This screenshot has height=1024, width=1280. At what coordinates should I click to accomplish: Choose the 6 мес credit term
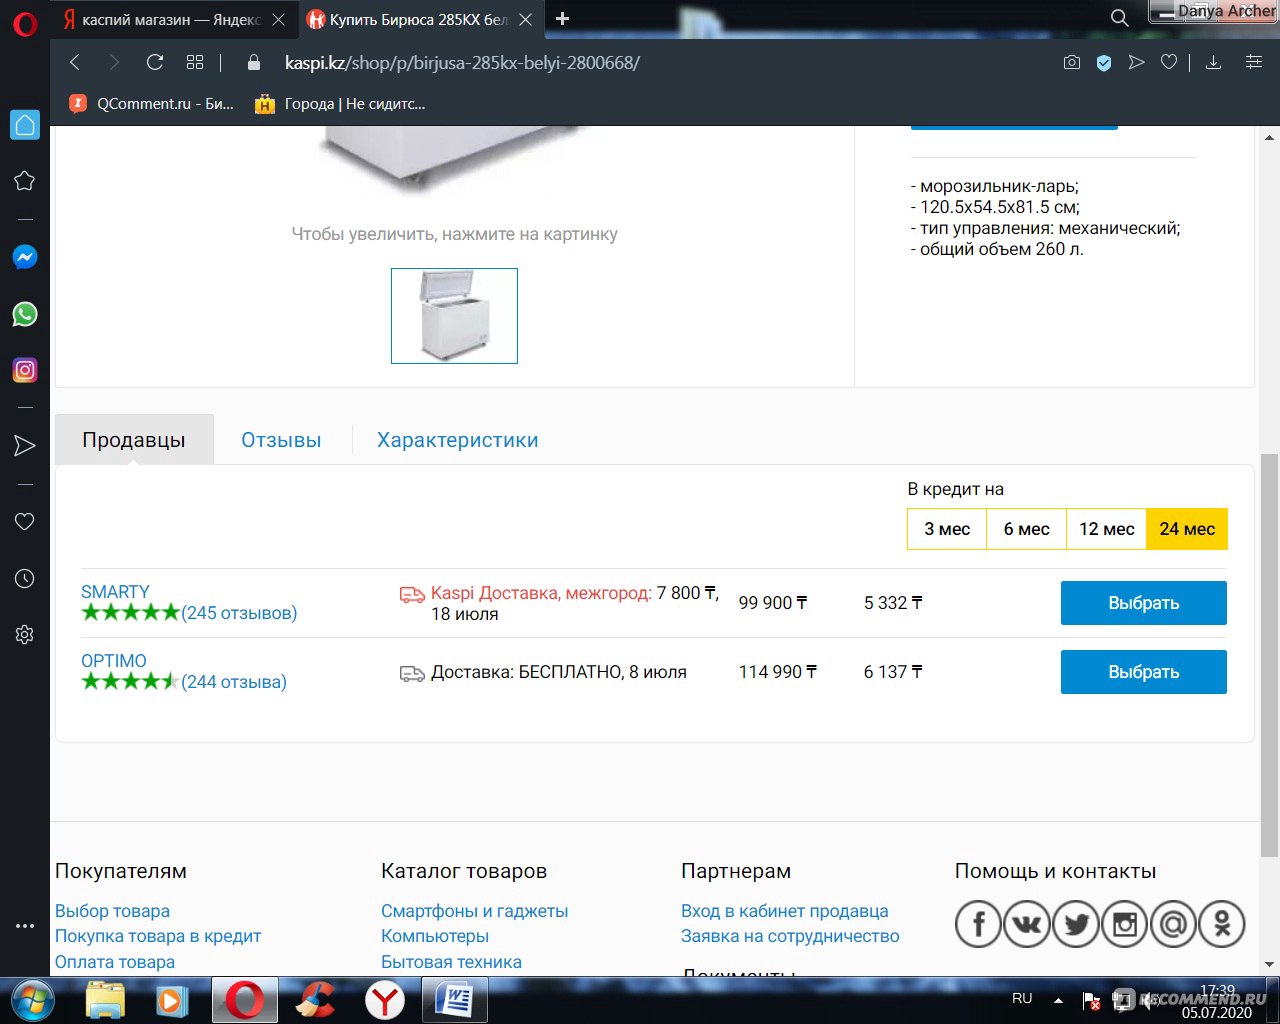[1027, 529]
